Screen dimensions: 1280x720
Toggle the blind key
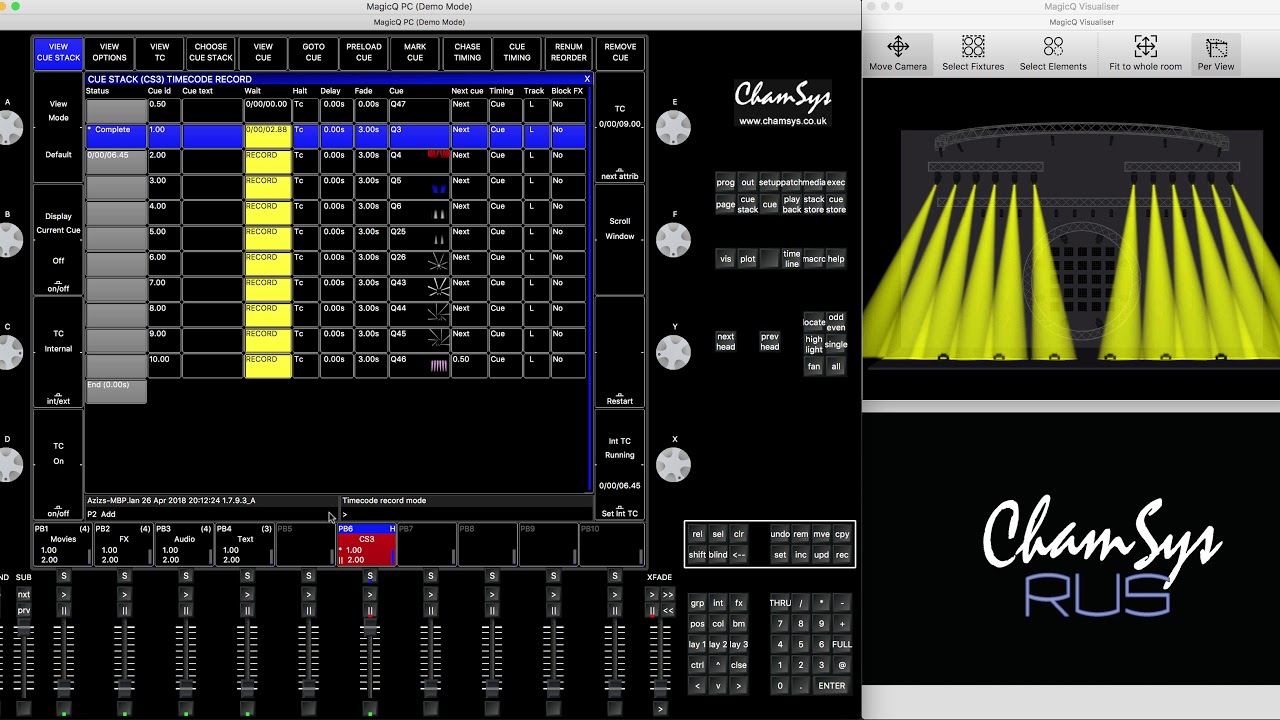[718, 555]
